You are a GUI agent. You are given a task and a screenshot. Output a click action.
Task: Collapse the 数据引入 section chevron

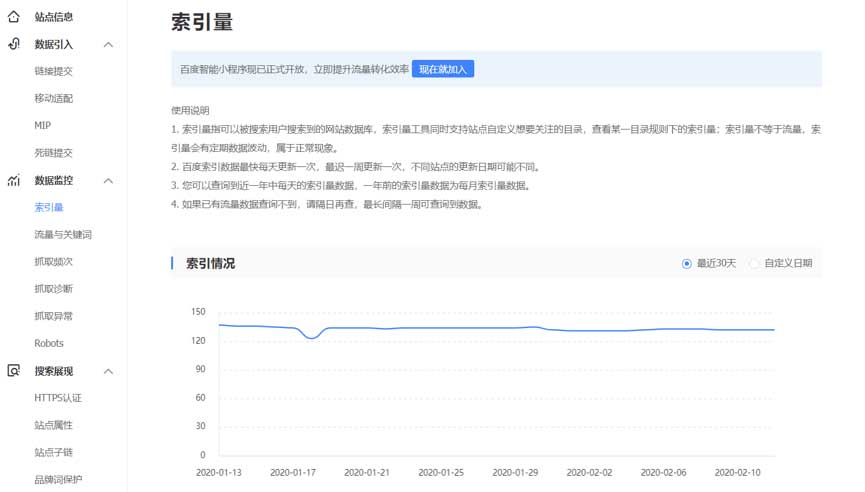108,45
